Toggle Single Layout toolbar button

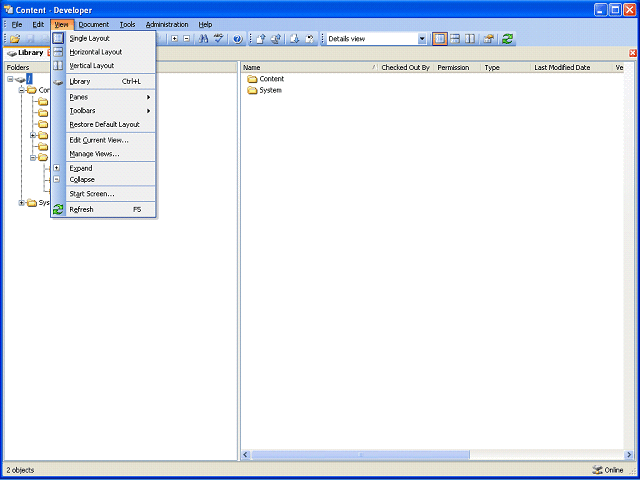[x=440, y=39]
